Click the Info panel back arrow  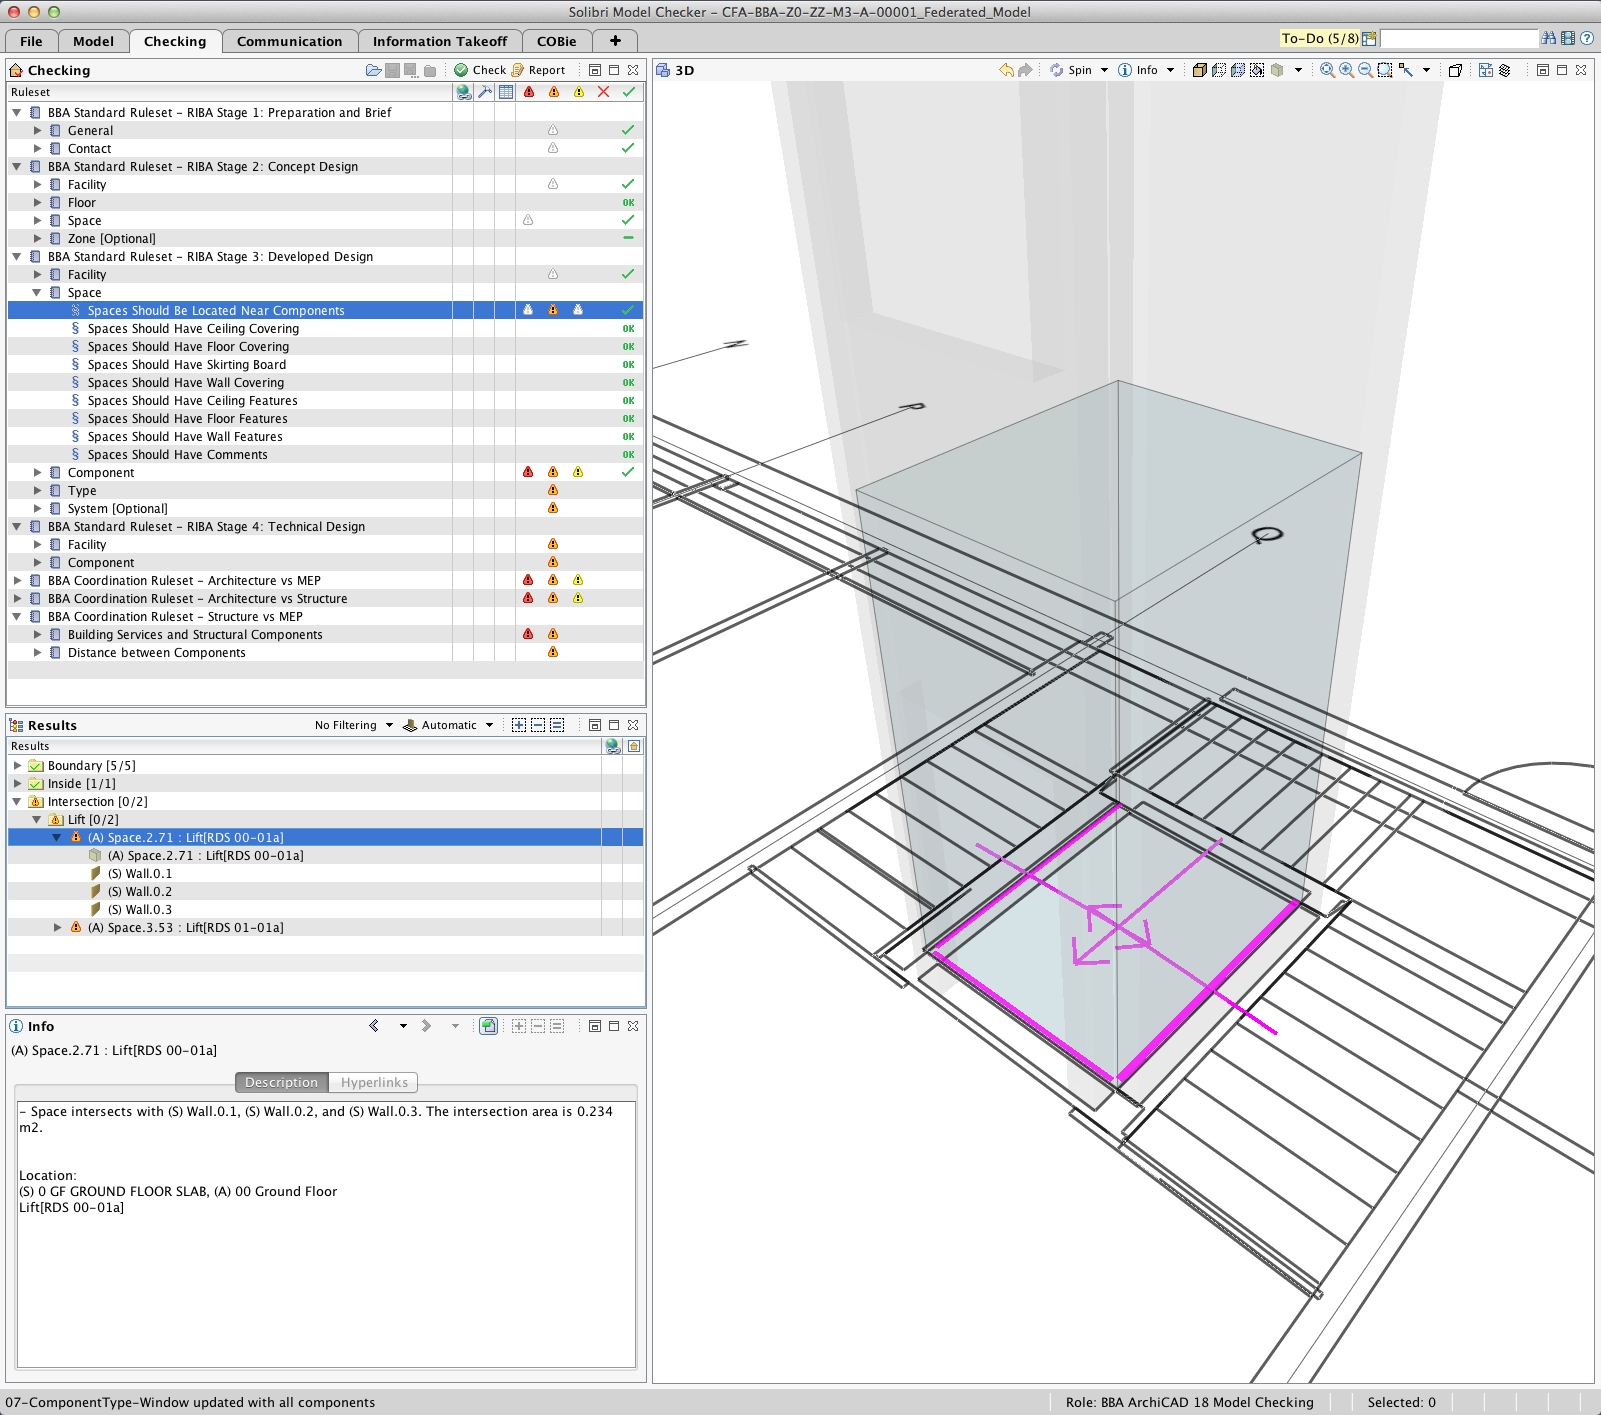[374, 1026]
